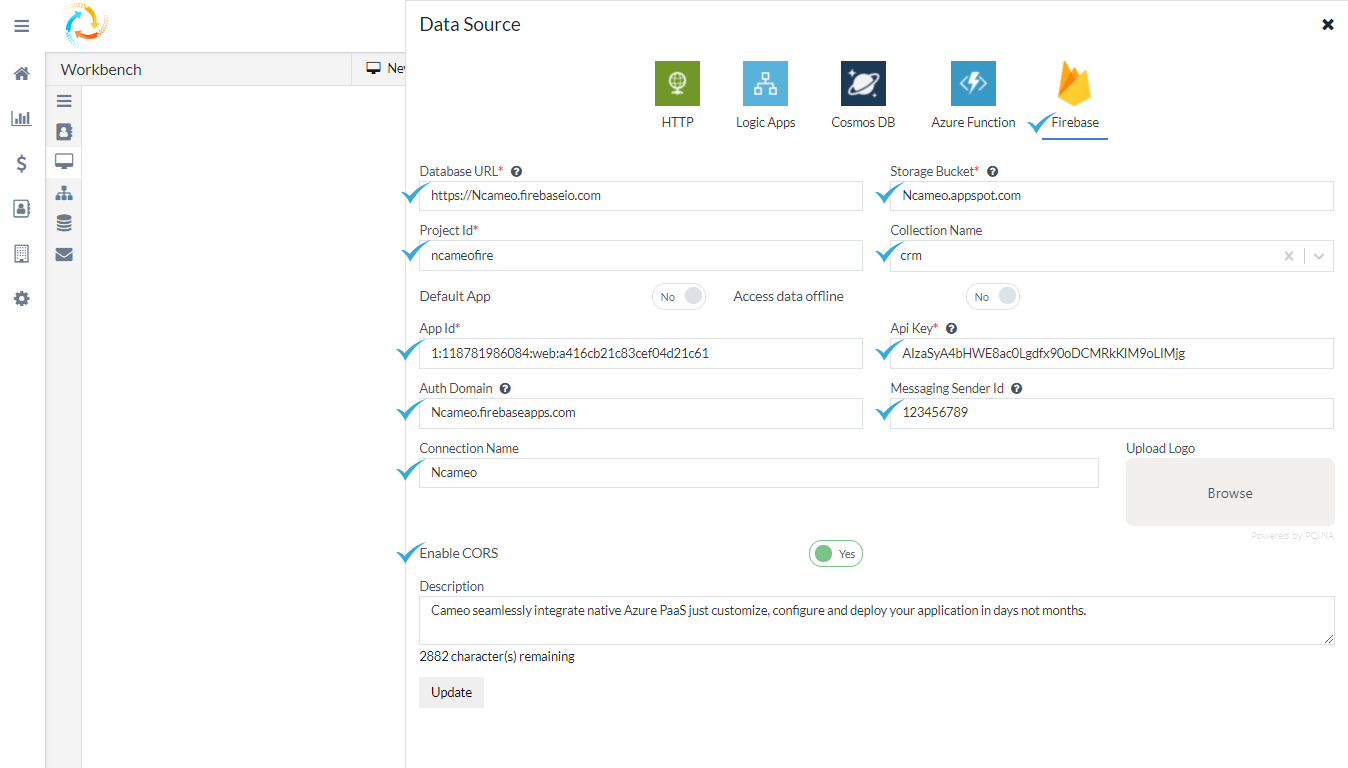The image size is (1348, 768).
Task: Open the contact card icon in main sidebar
Action: (x=21, y=209)
